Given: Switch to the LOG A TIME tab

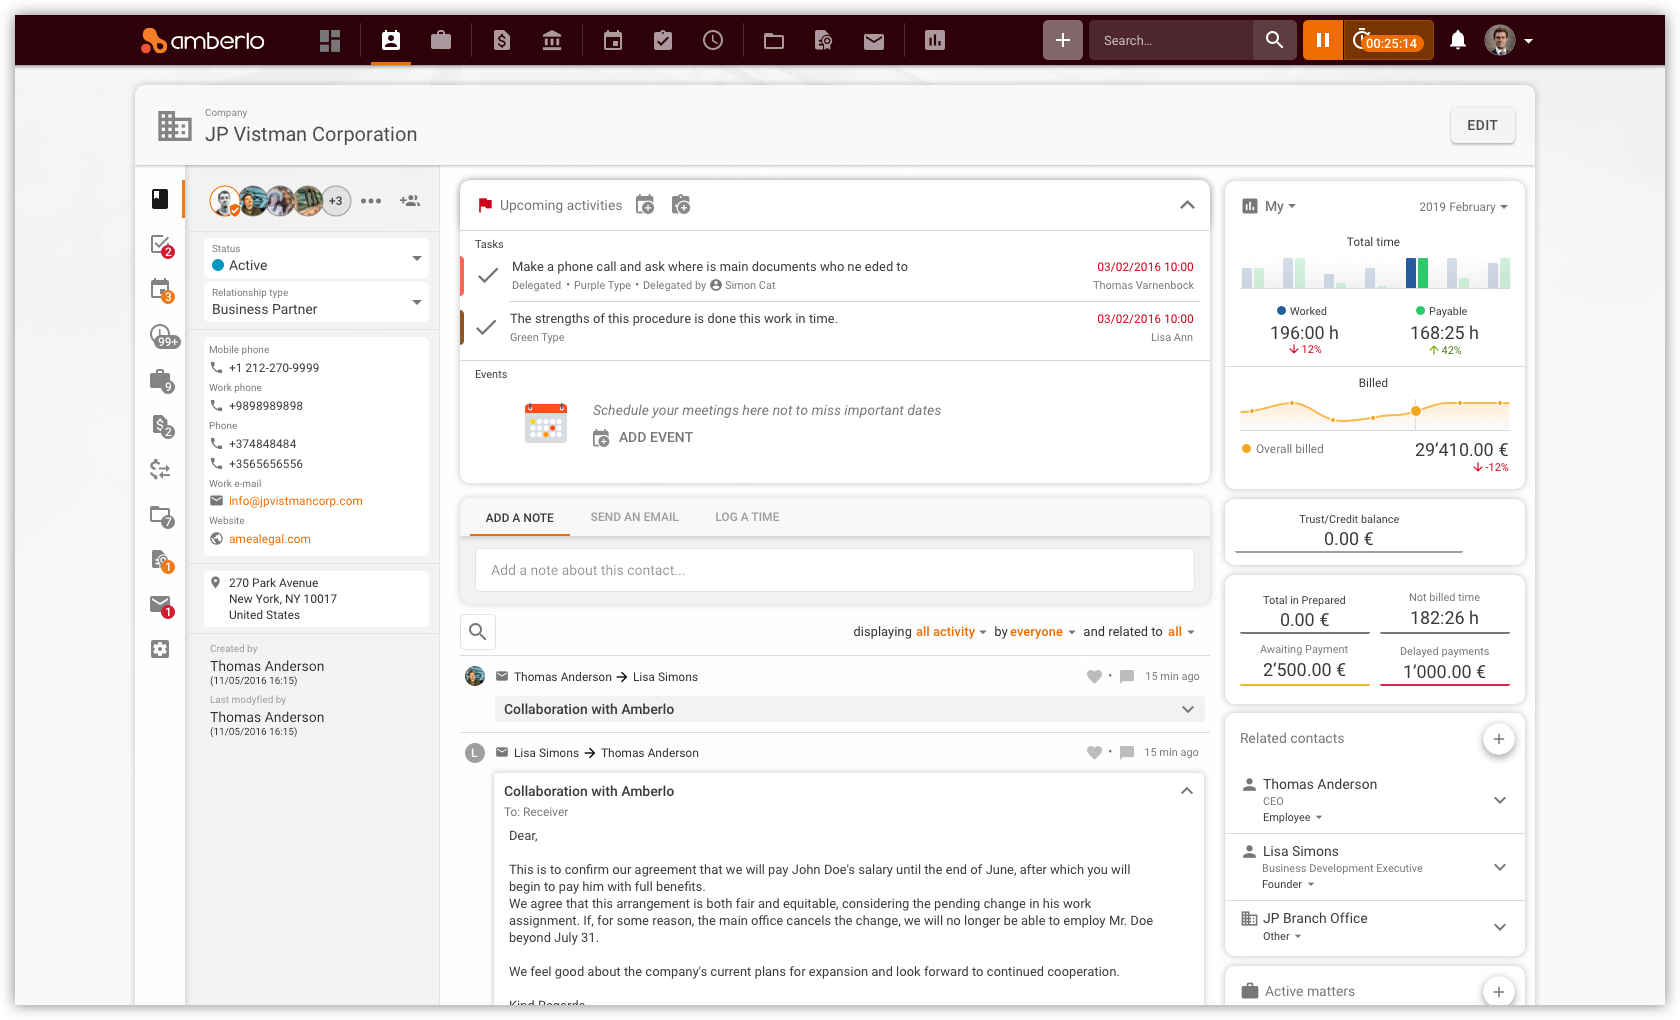Looking at the screenshot, I should coord(747,517).
